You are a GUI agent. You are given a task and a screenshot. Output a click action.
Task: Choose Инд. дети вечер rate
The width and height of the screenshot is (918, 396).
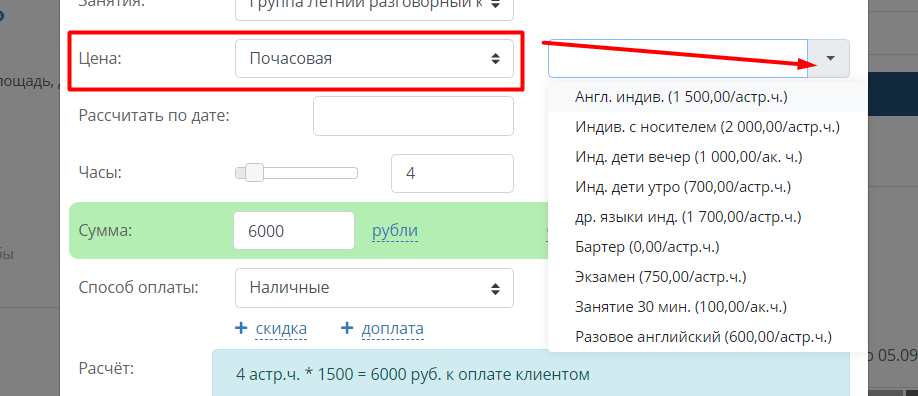coord(706,157)
